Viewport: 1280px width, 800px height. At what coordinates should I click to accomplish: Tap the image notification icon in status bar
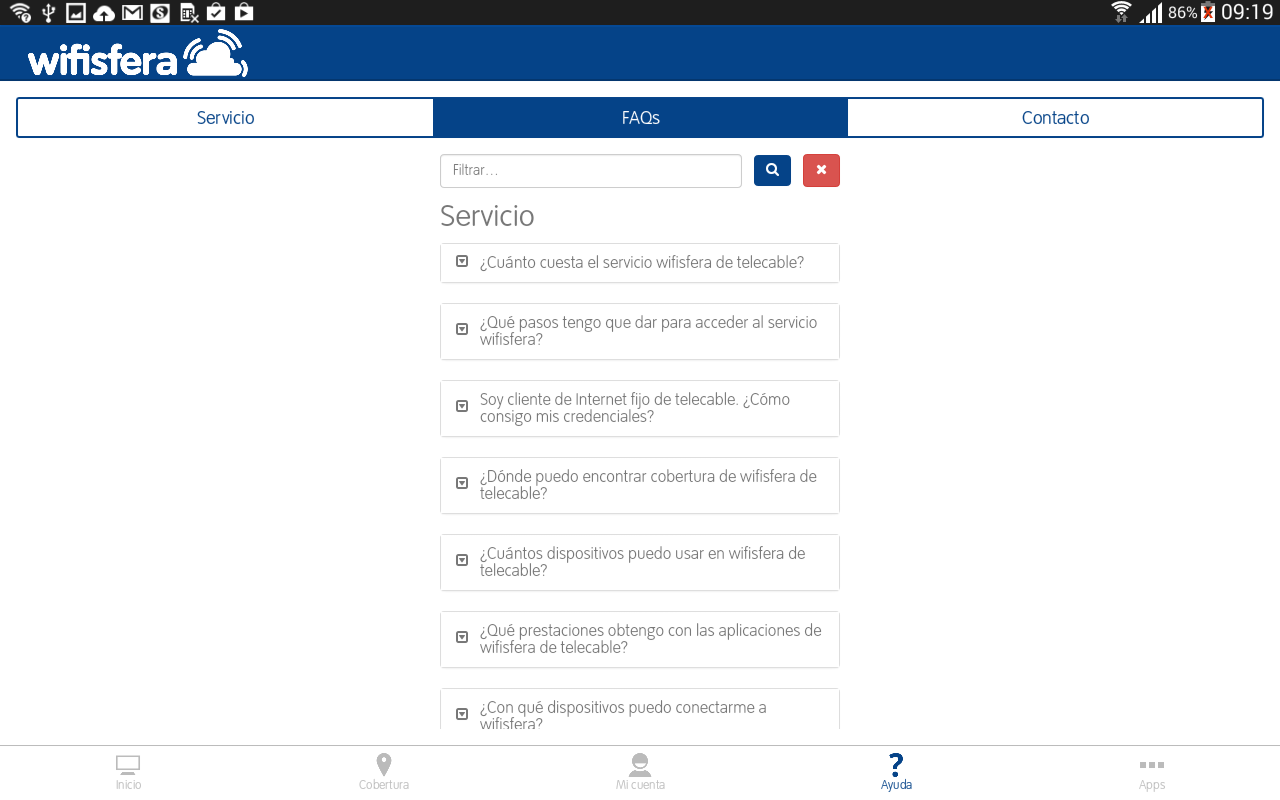76,12
